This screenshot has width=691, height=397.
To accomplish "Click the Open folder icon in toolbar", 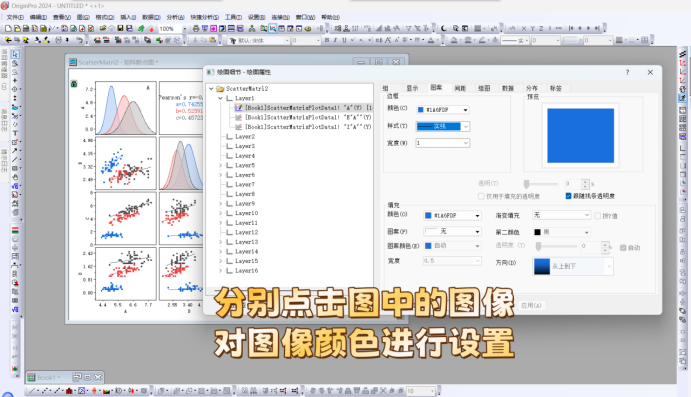I will coord(103,29).
